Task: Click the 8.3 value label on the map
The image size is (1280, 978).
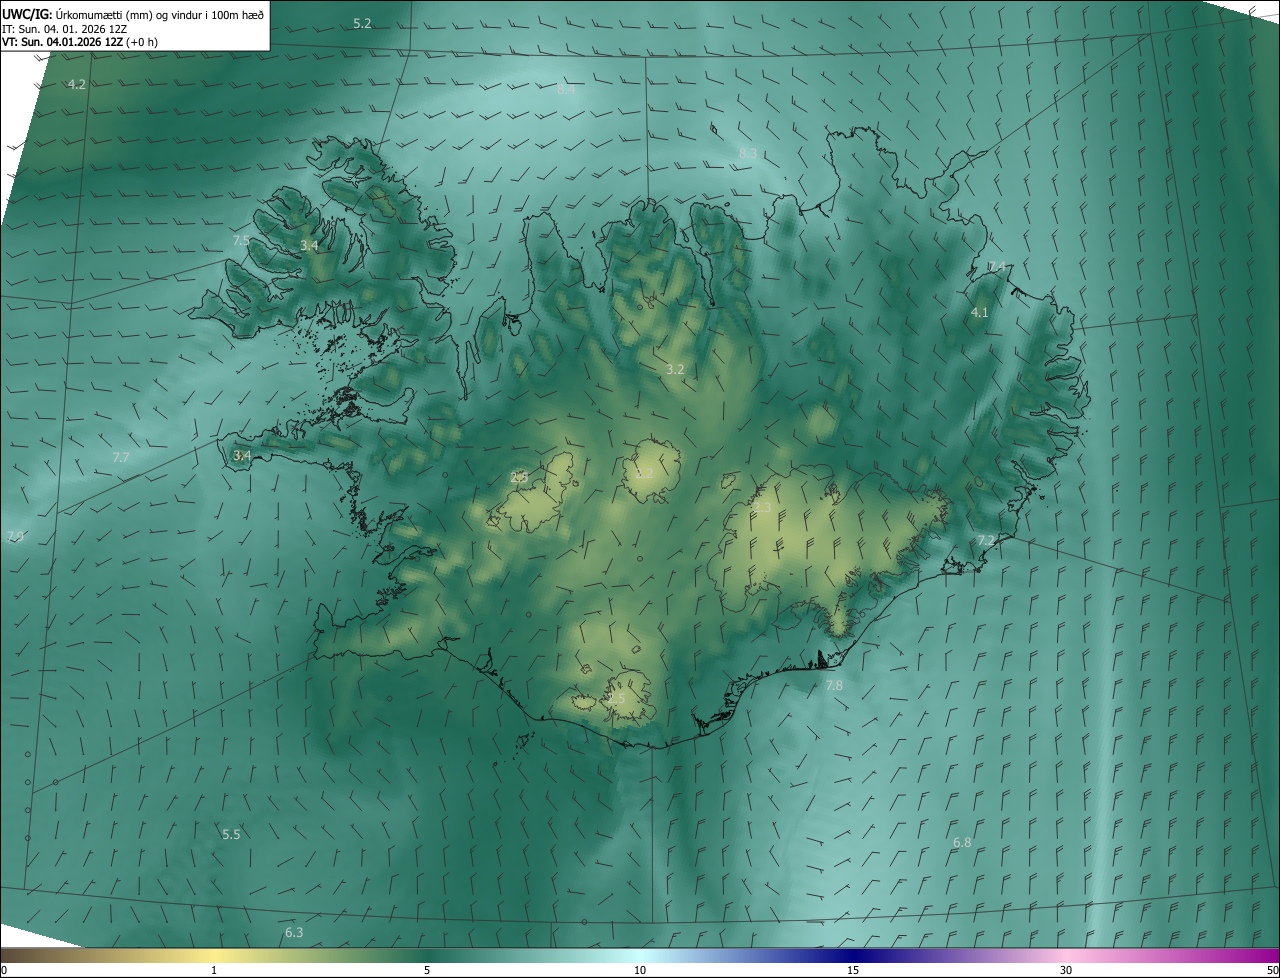Action: click(x=748, y=154)
